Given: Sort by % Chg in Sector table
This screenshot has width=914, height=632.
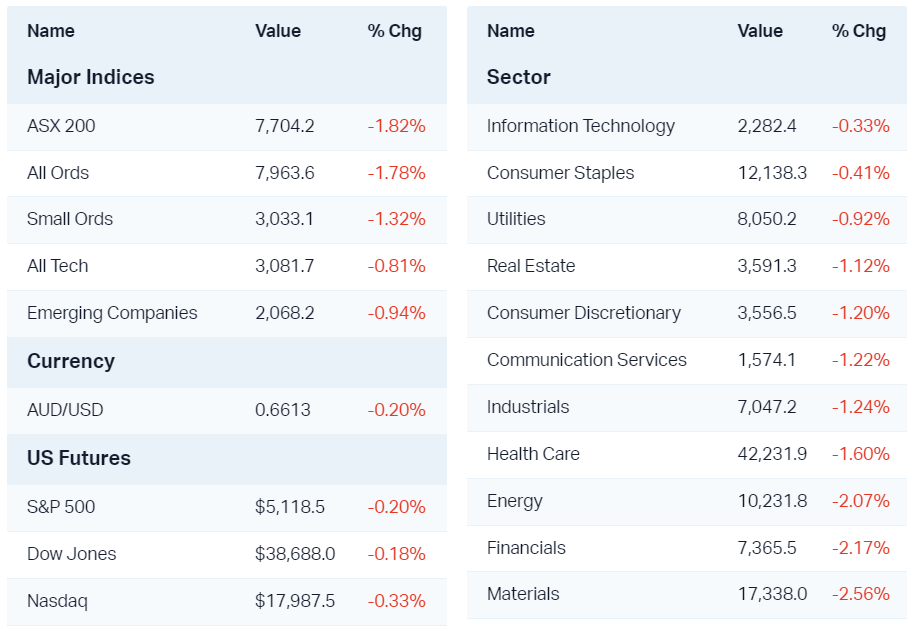Looking at the screenshot, I should (x=859, y=31).
